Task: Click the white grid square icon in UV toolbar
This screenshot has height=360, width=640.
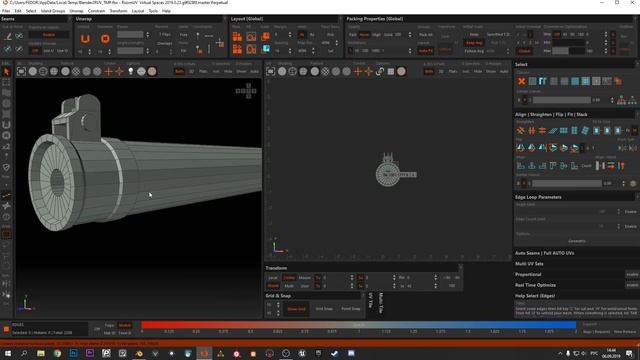Action: coord(391,71)
